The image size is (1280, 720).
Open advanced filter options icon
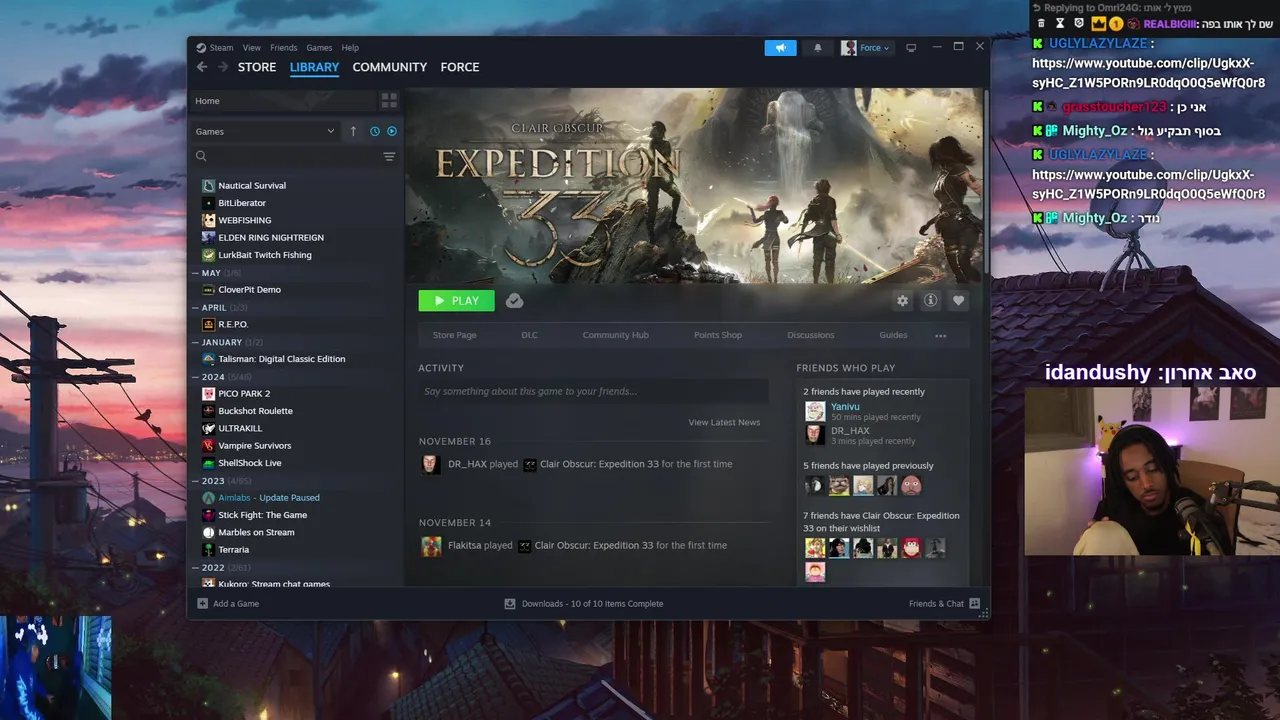pos(389,156)
